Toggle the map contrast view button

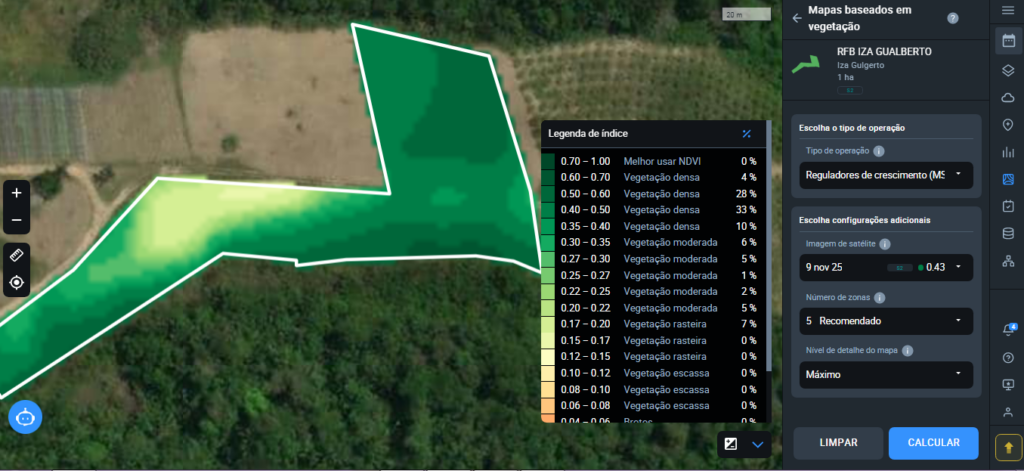tap(731, 443)
